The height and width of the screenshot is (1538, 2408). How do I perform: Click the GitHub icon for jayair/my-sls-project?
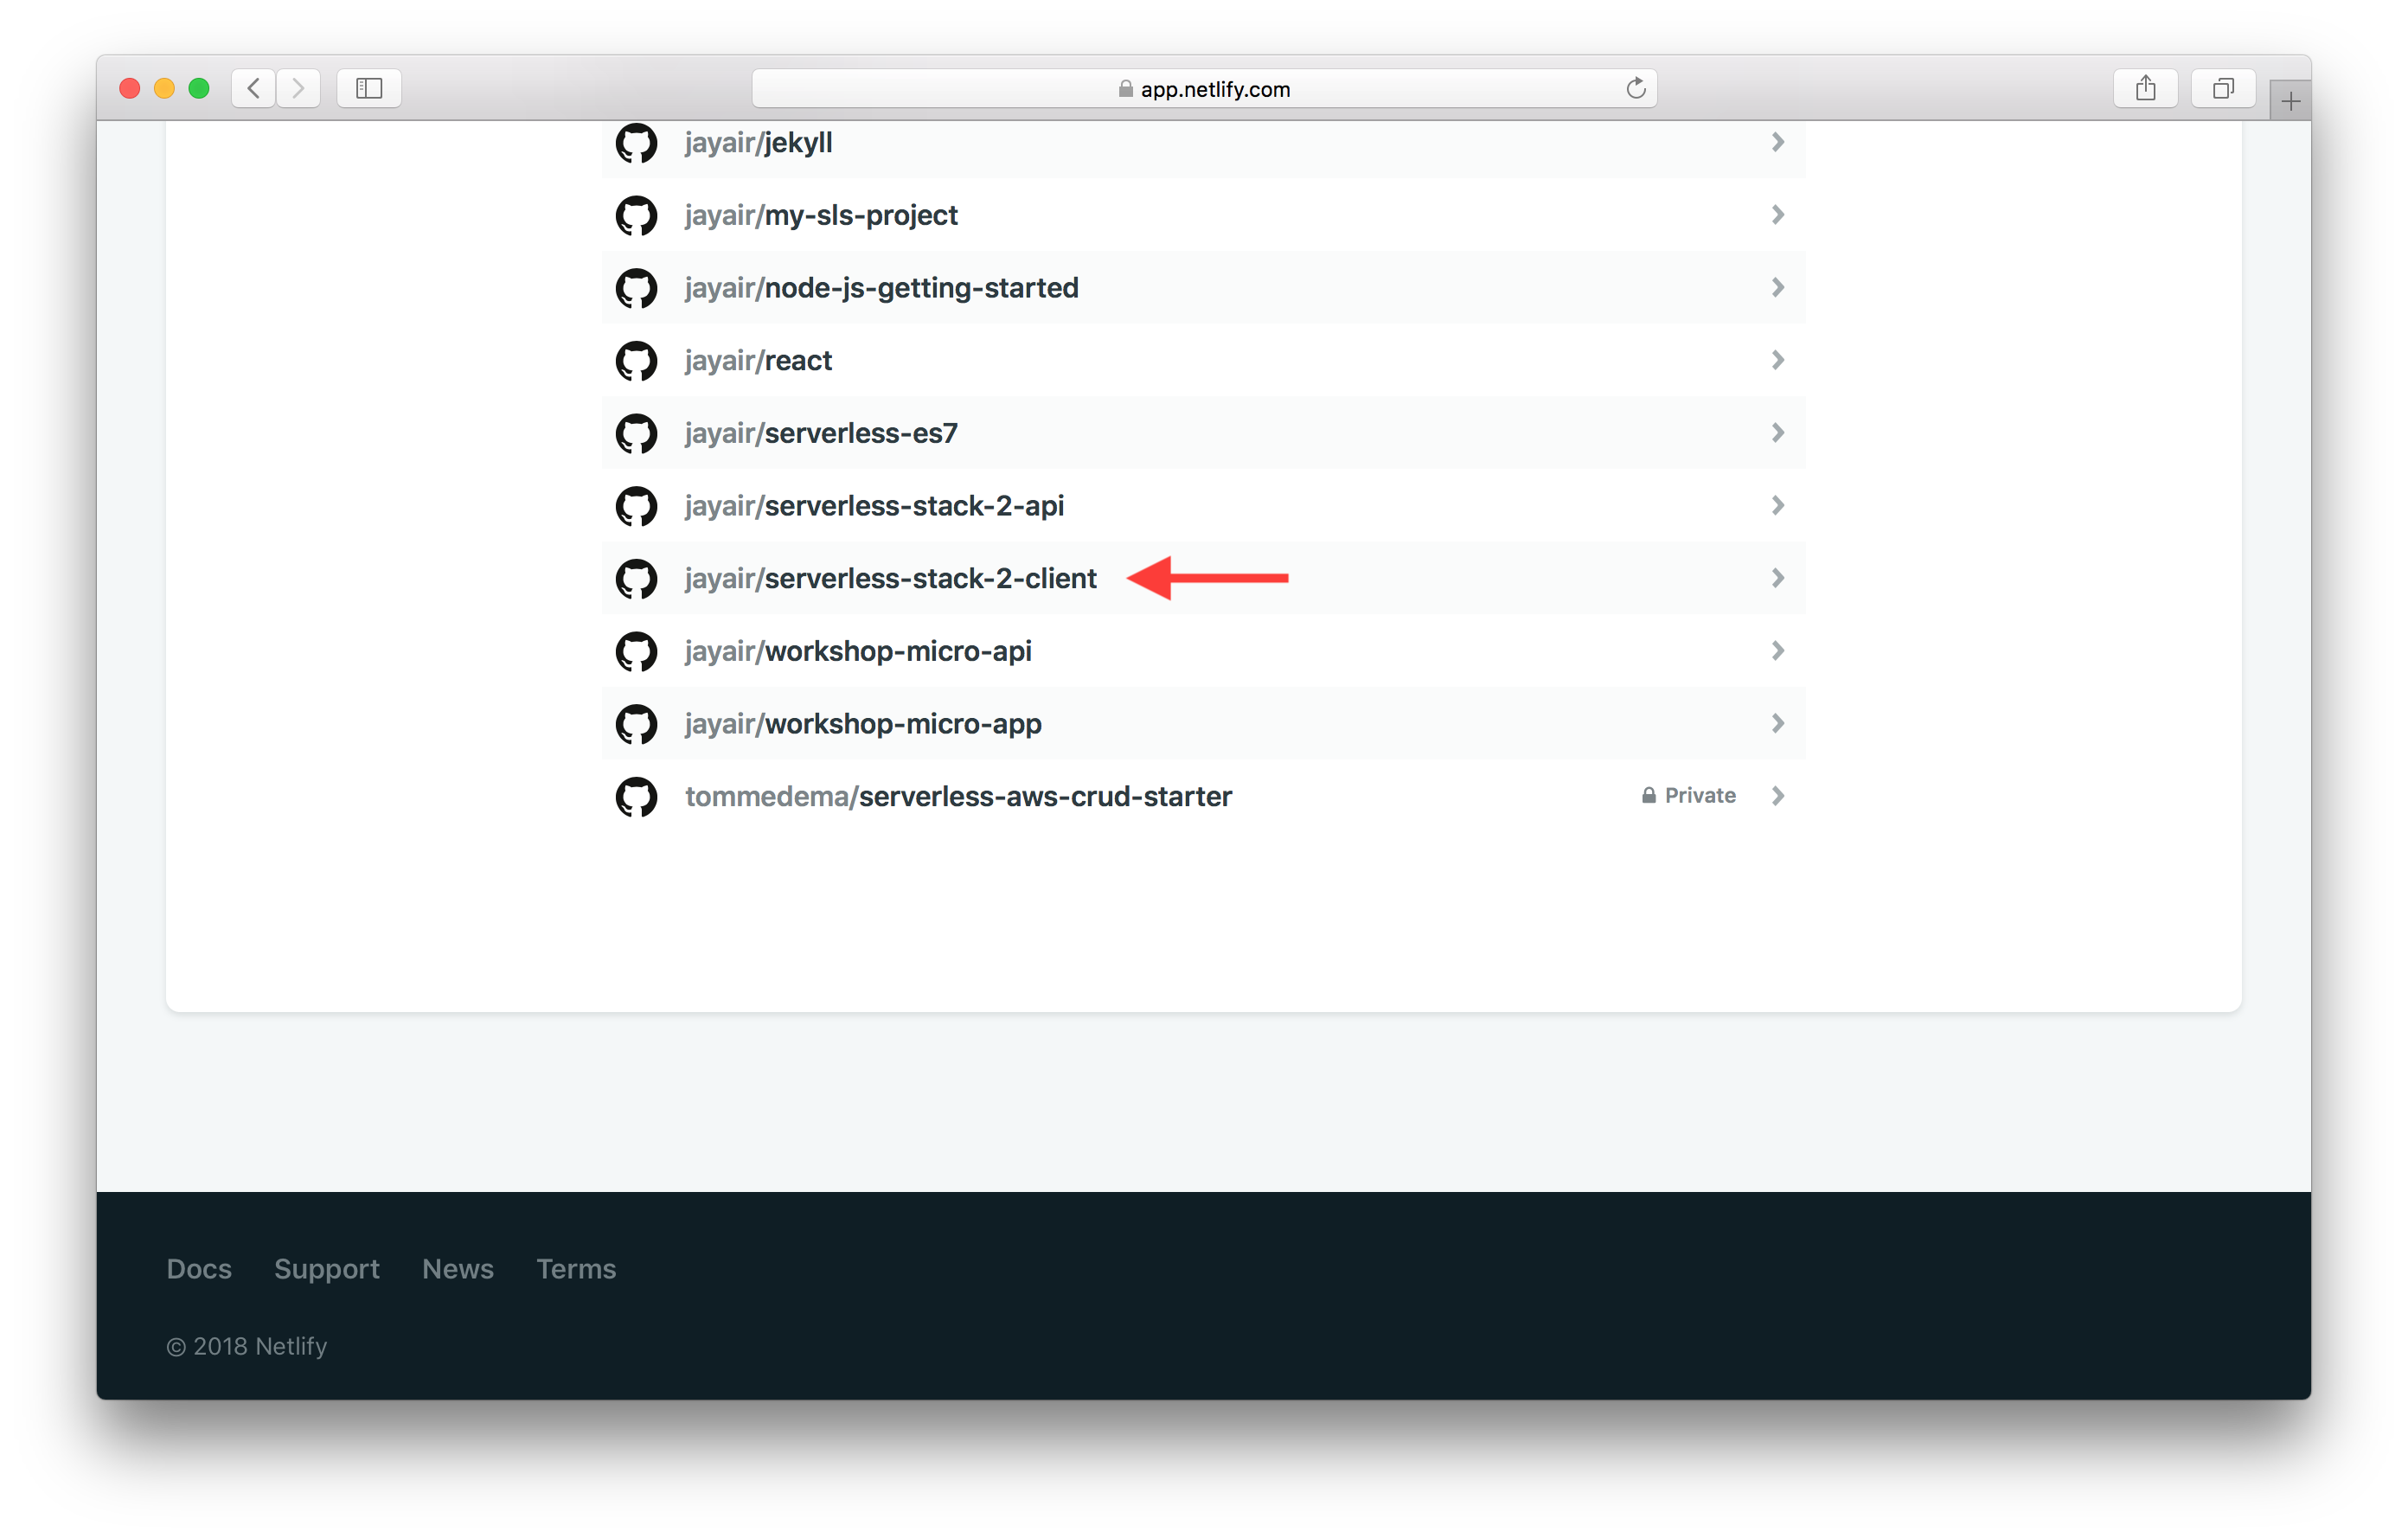[636, 216]
